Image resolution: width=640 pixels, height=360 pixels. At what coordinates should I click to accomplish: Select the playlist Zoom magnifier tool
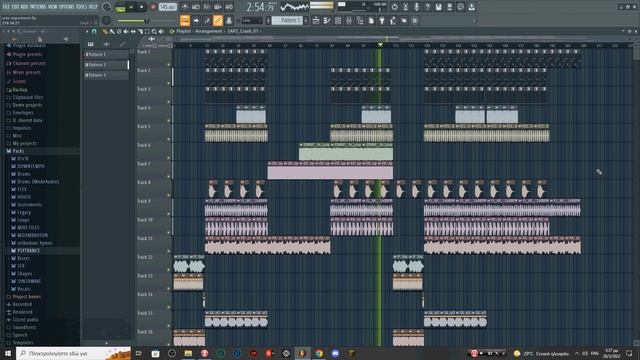point(154,31)
